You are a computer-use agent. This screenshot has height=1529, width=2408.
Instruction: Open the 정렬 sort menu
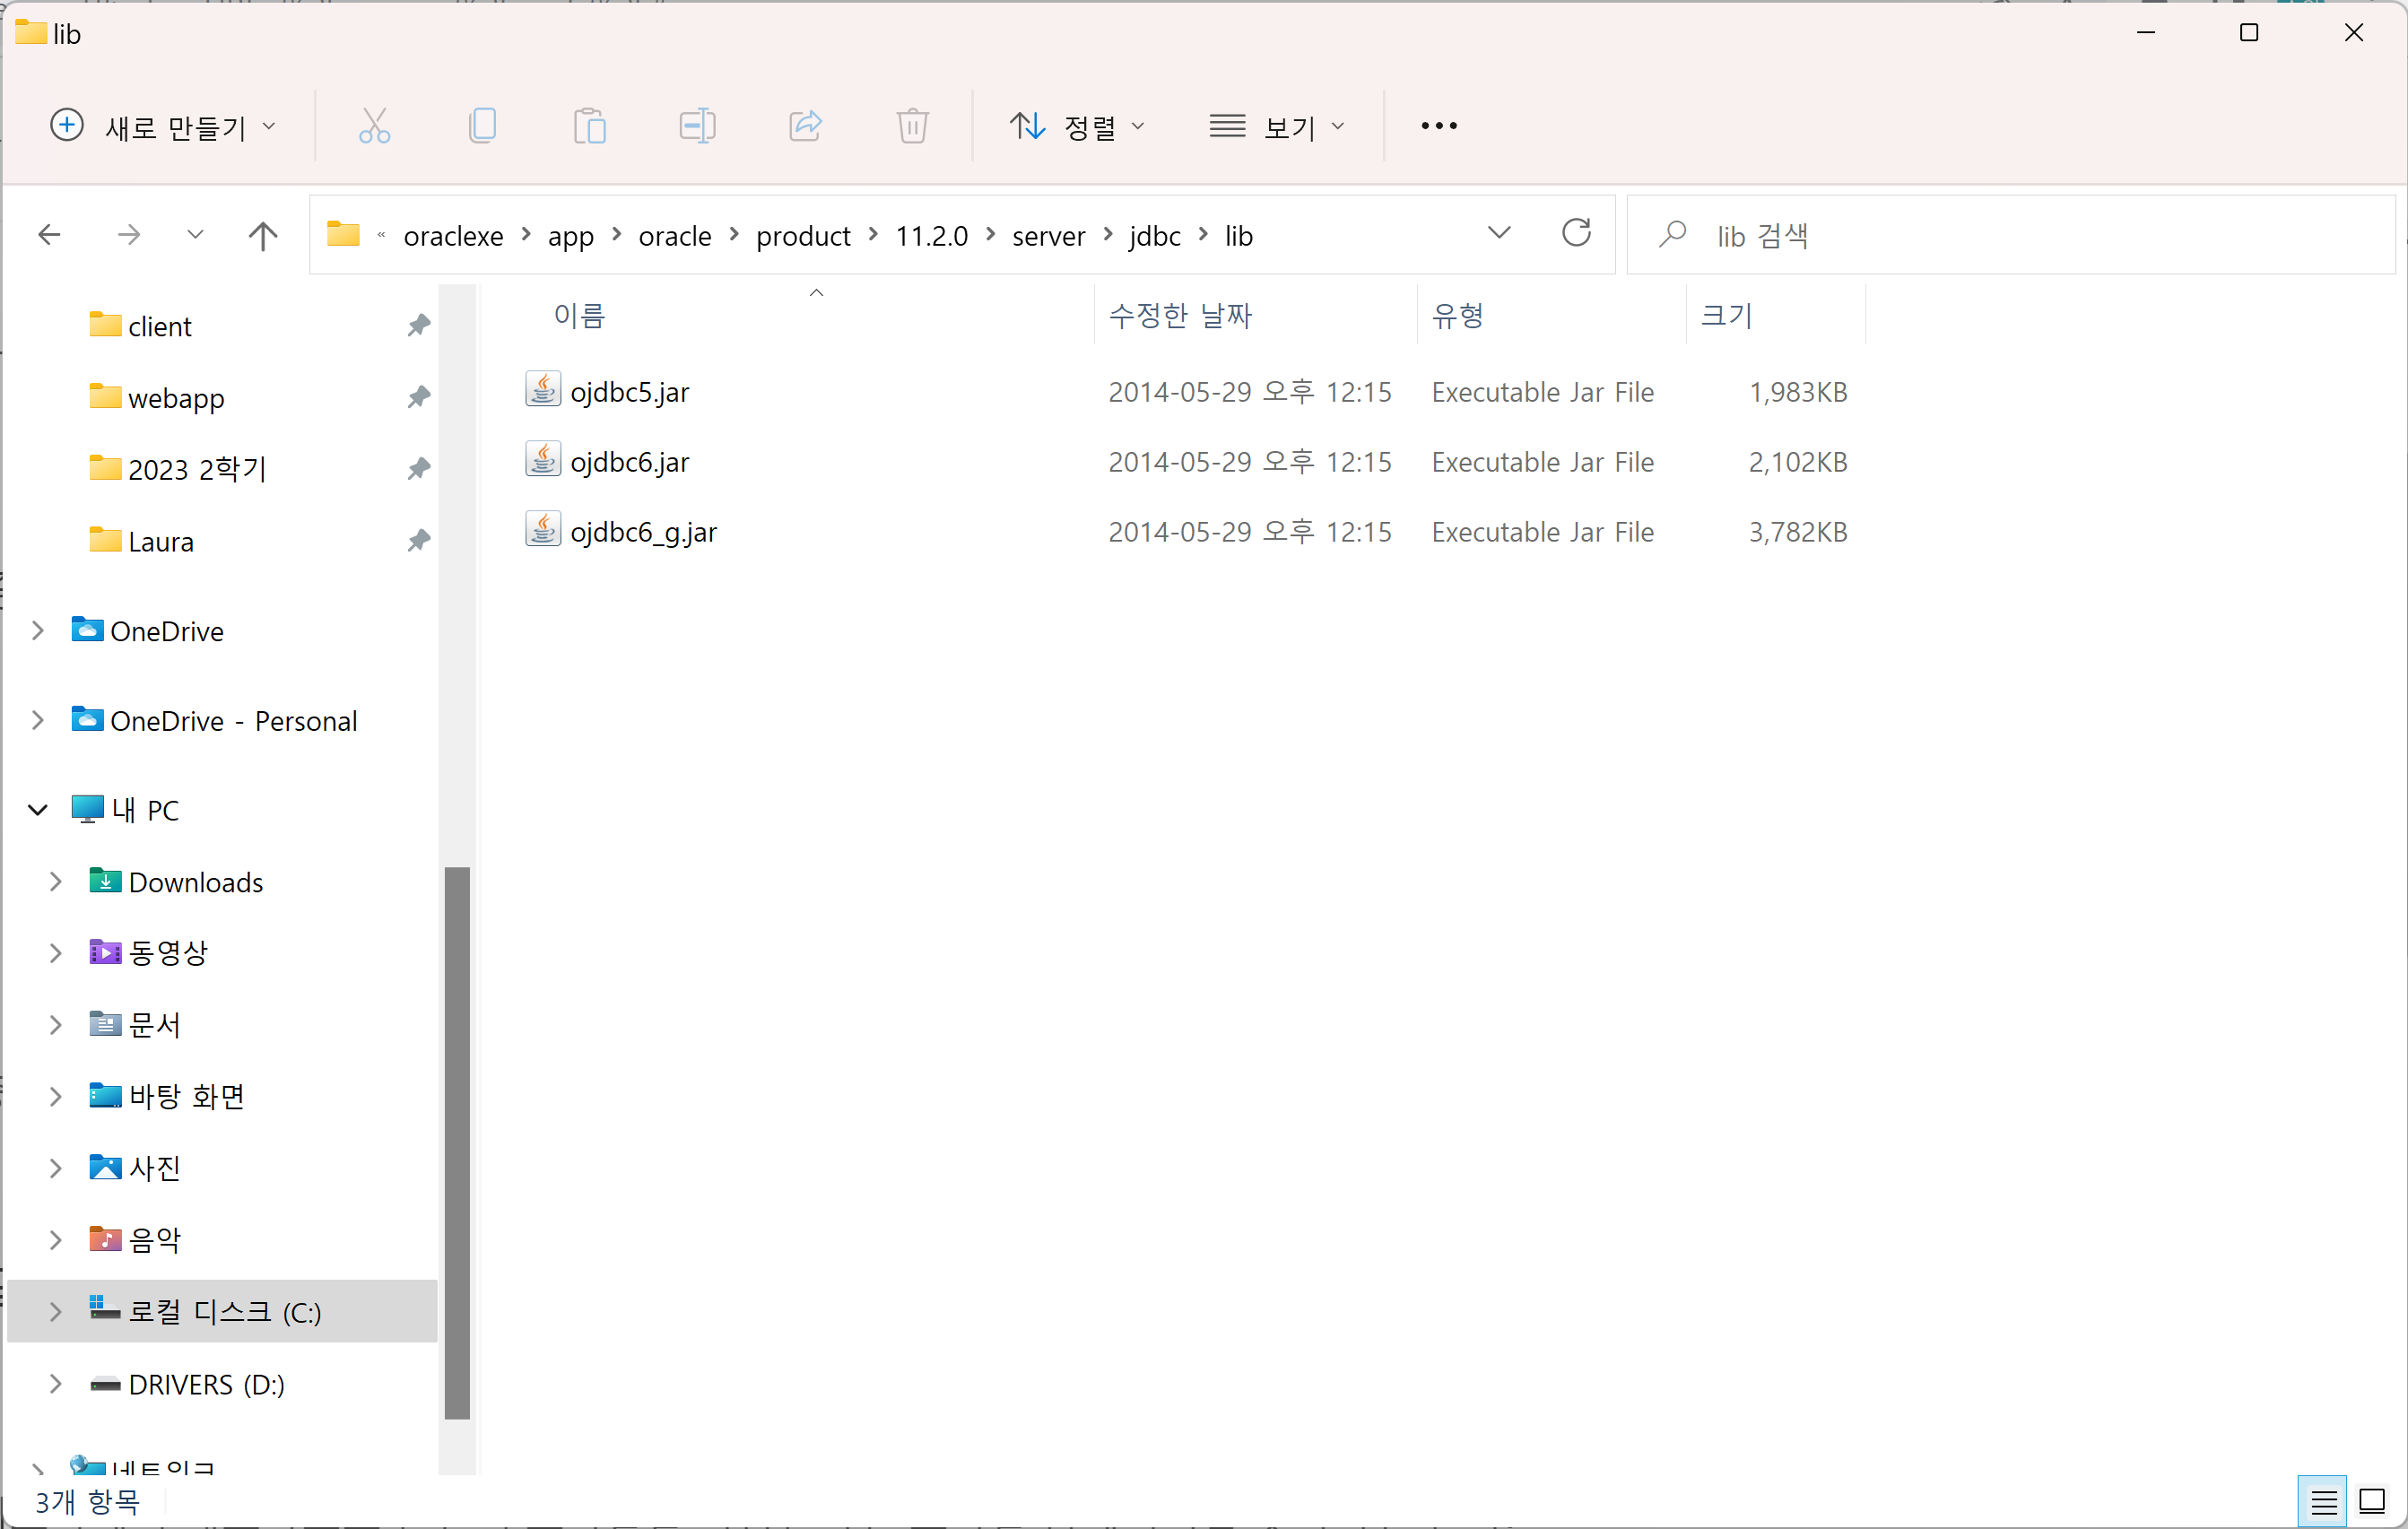(x=1076, y=127)
